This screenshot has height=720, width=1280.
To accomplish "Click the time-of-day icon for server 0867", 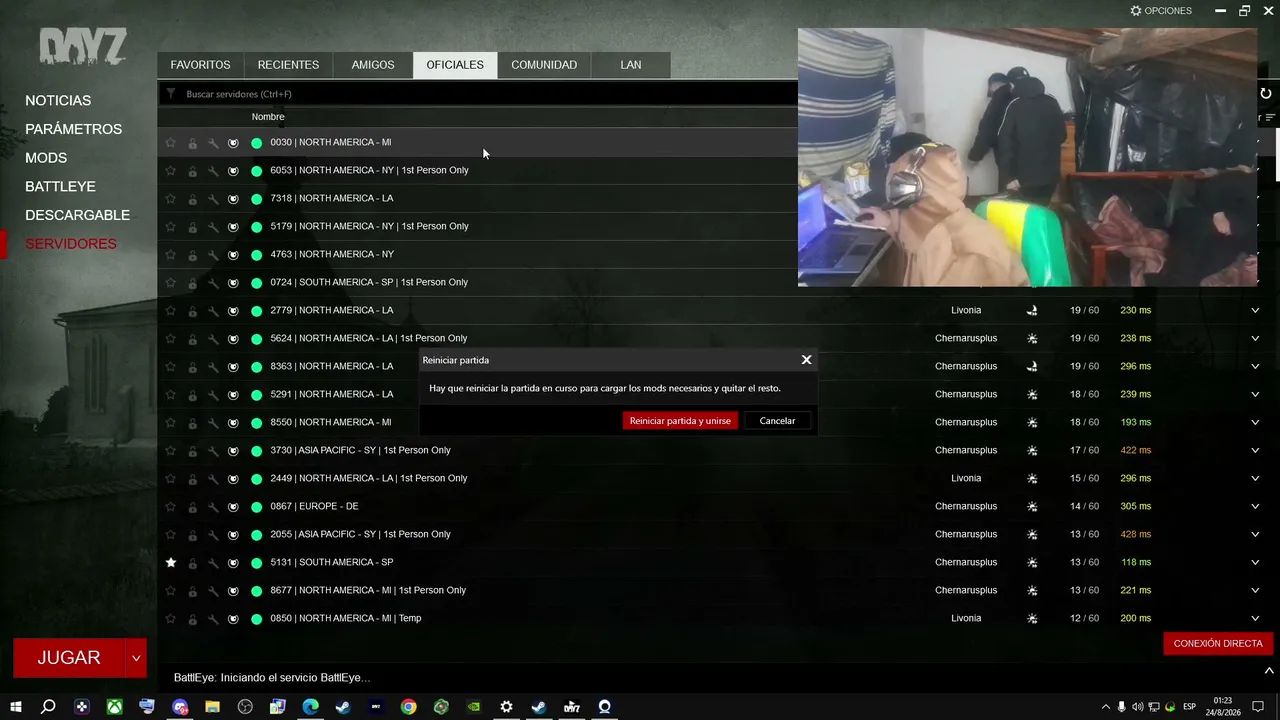I will (x=1032, y=507).
